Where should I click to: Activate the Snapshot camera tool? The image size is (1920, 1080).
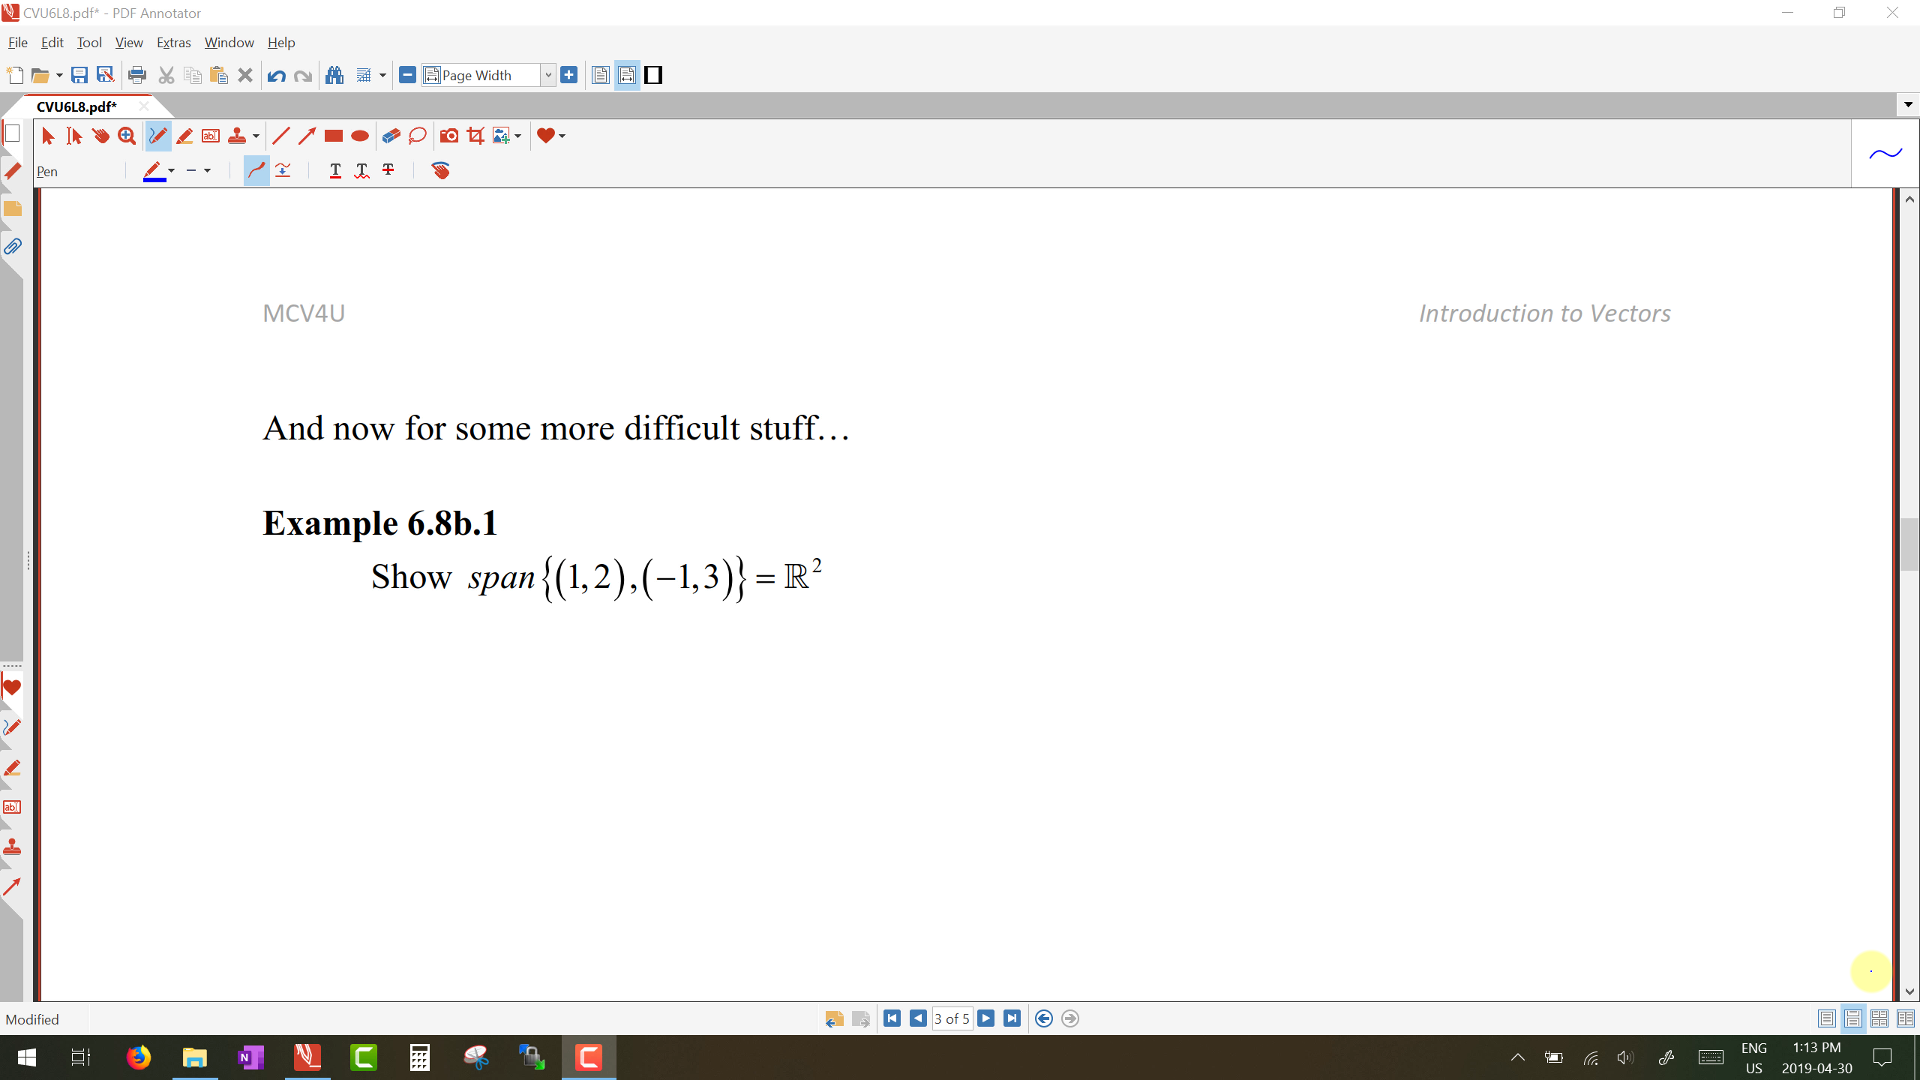pos(449,136)
